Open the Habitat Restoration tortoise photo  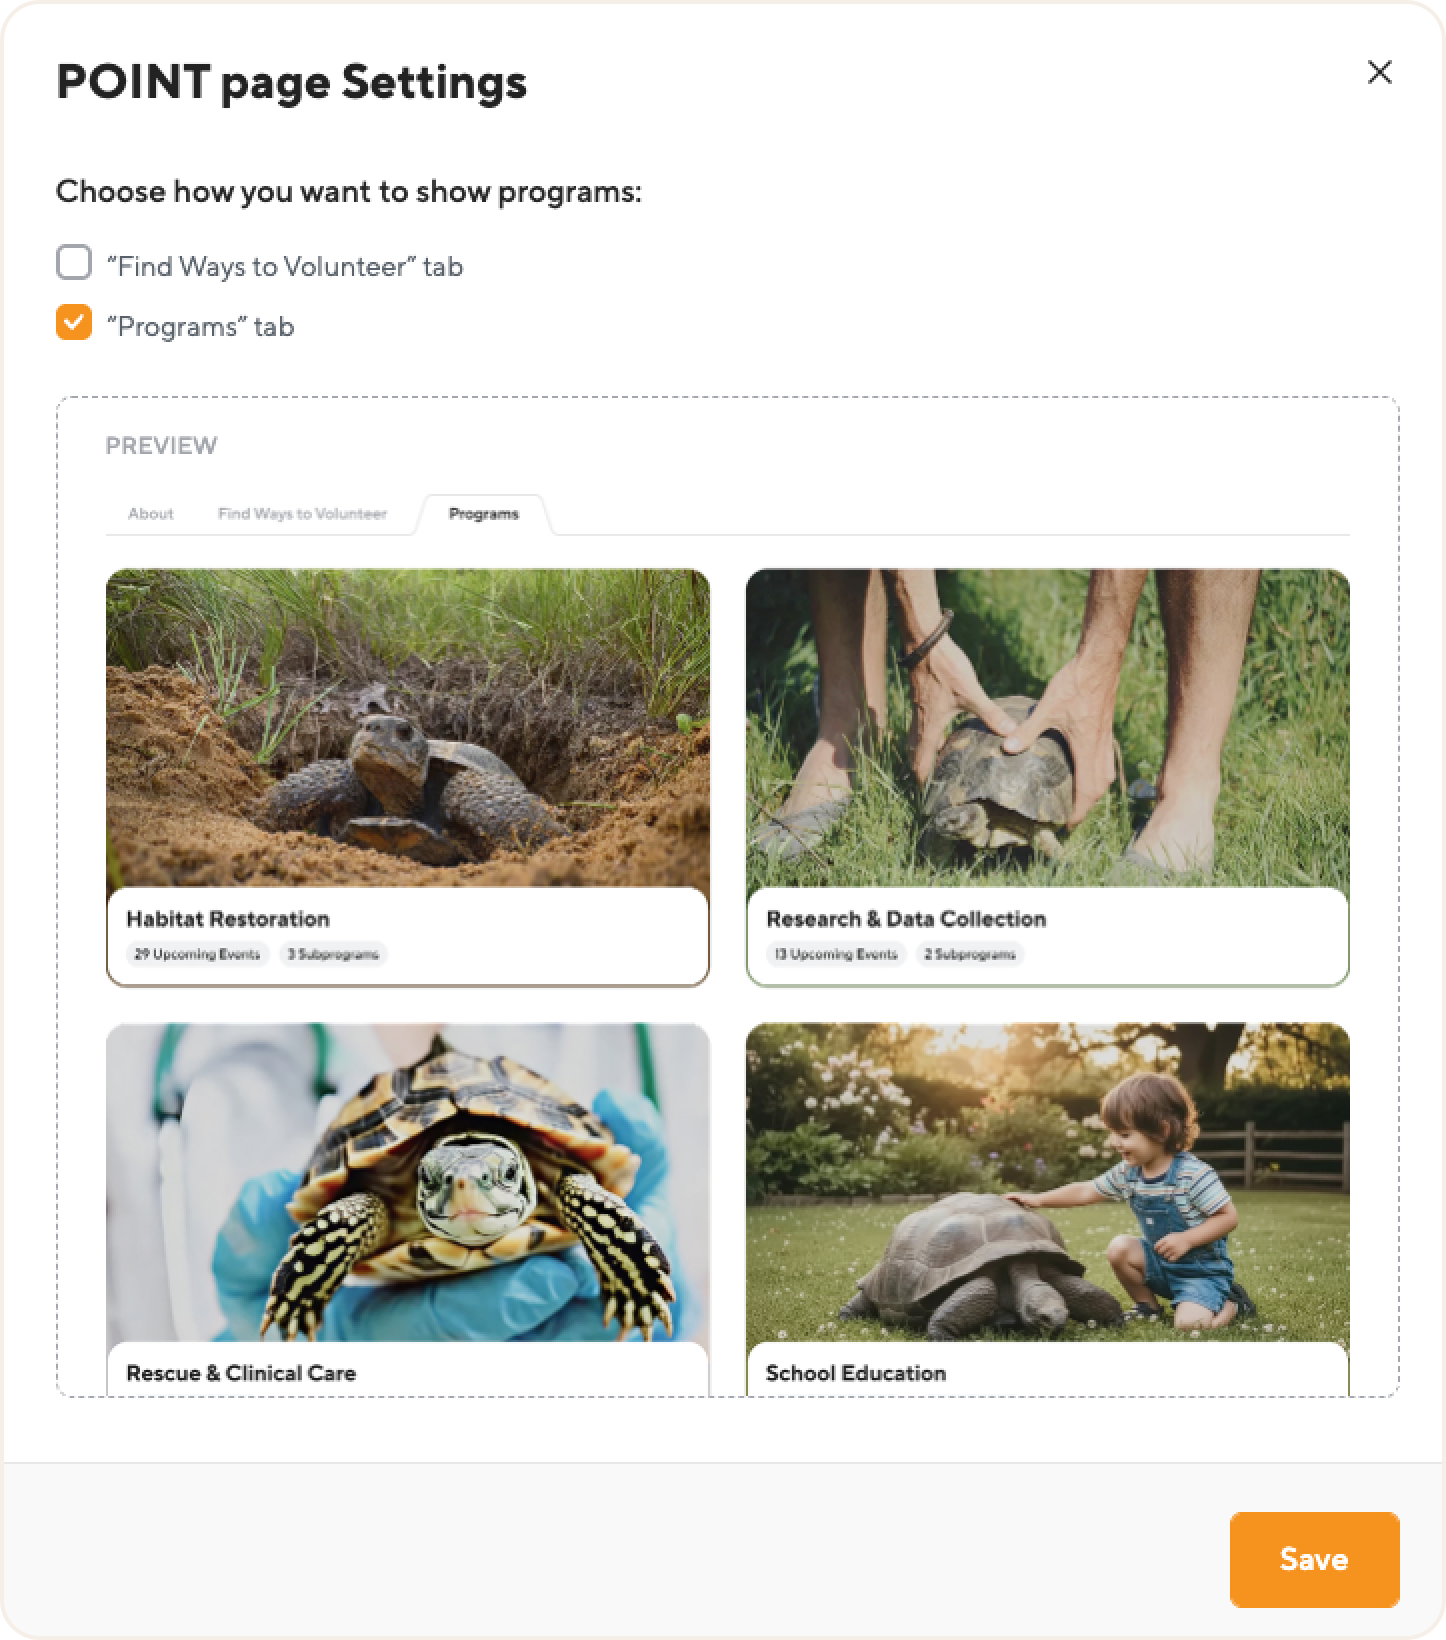click(x=408, y=728)
